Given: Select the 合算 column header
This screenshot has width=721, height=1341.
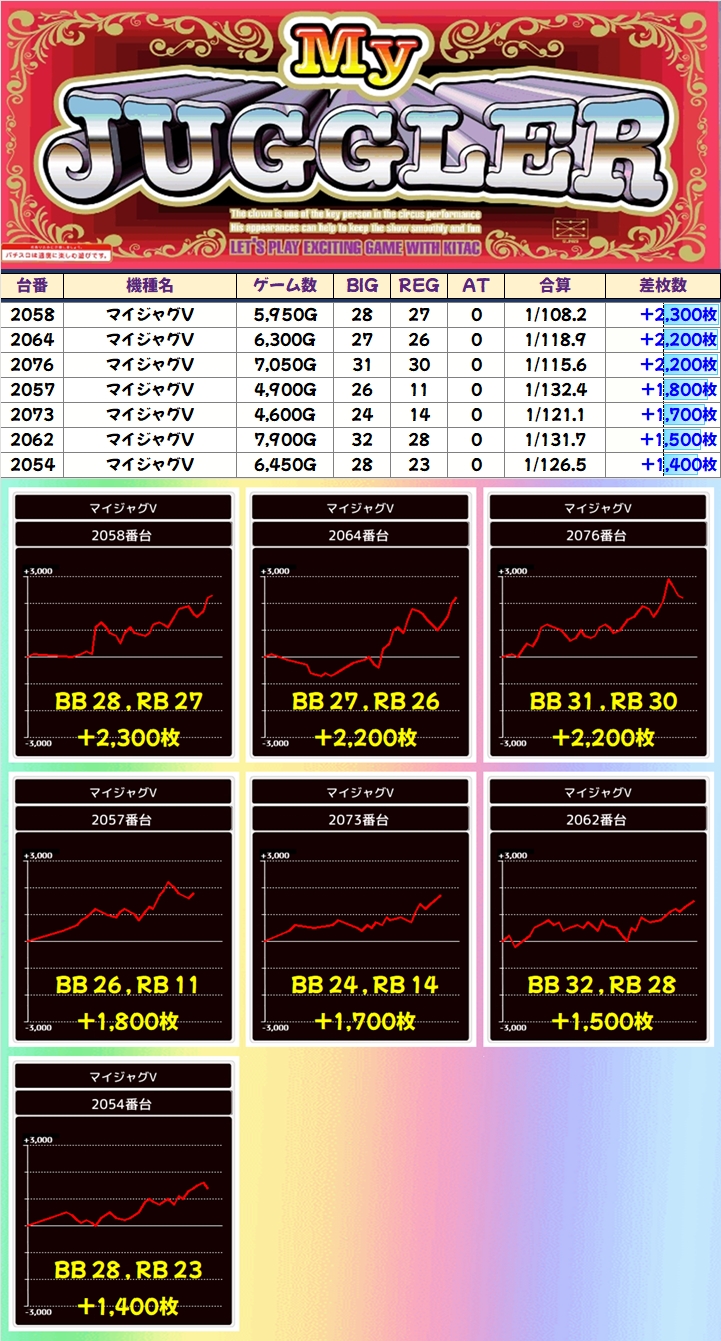Looking at the screenshot, I should [x=554, y=285].
